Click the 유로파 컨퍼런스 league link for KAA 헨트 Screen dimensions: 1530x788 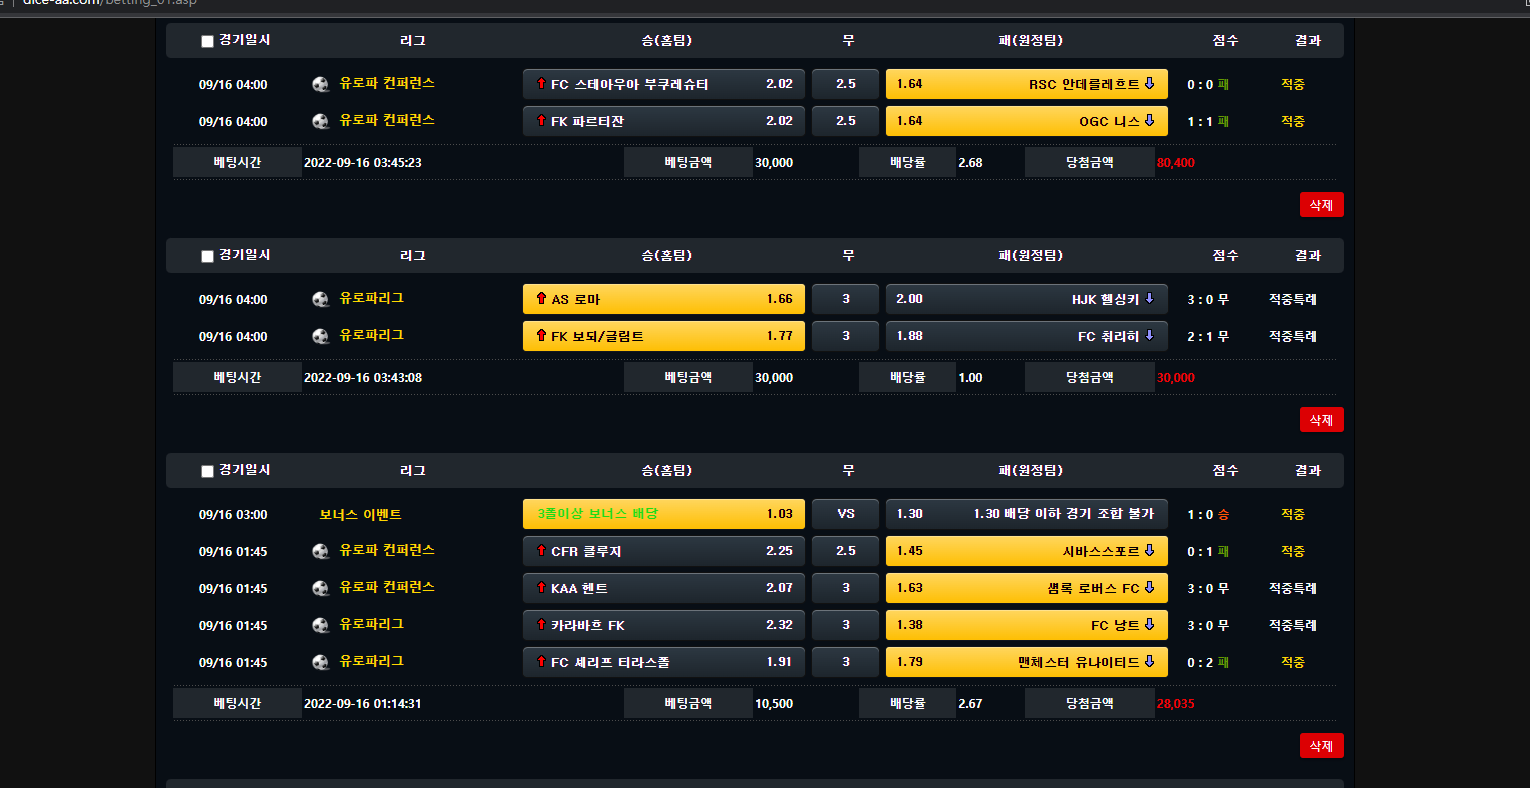(x=387, y=587)
